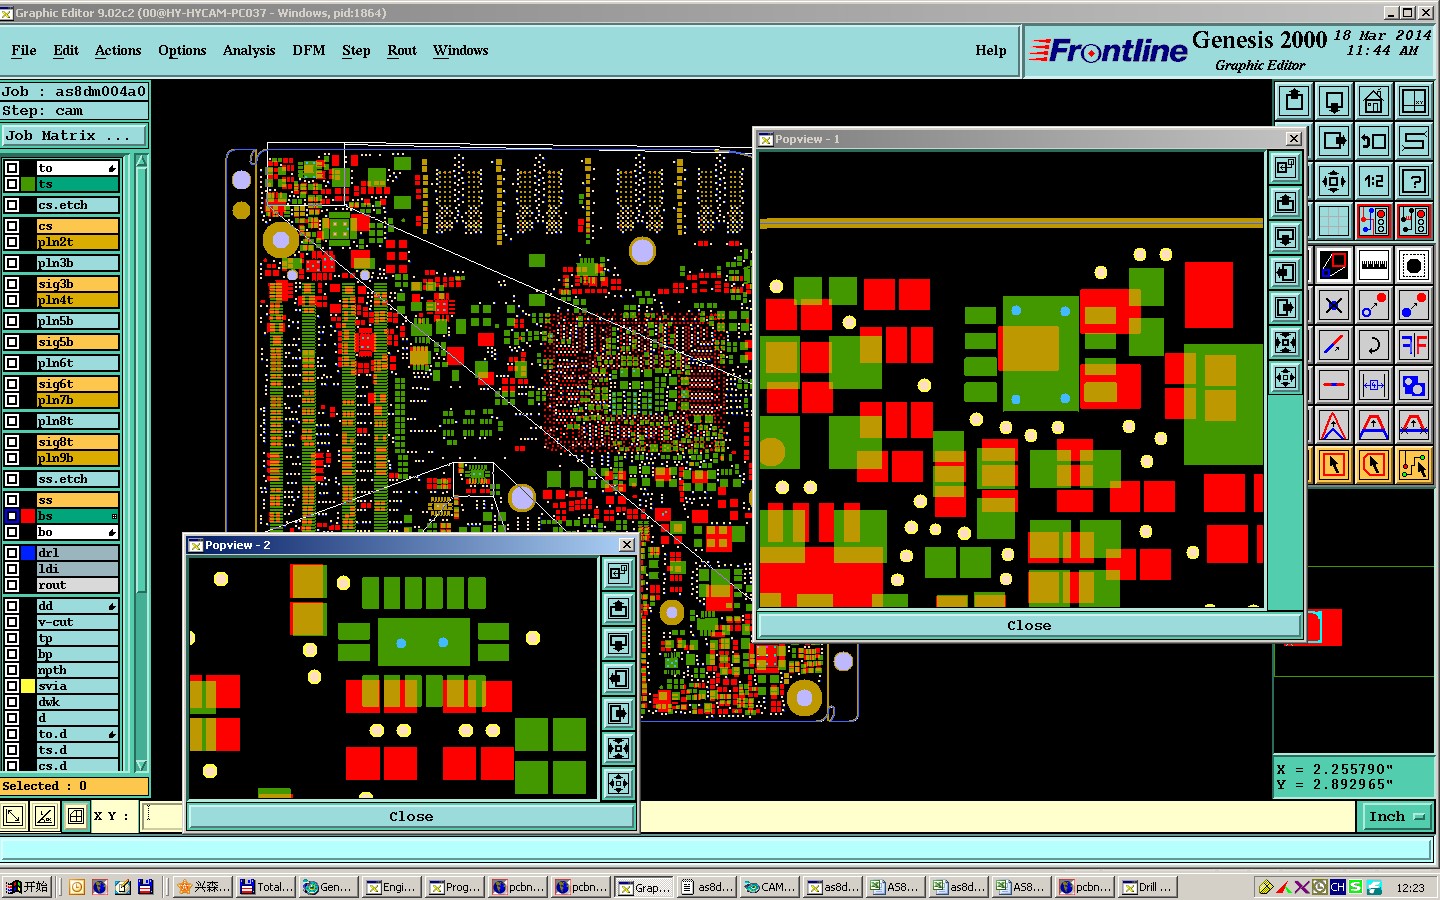
Task: Click Close button in Popview-2
Action: (x=411, y=817)
